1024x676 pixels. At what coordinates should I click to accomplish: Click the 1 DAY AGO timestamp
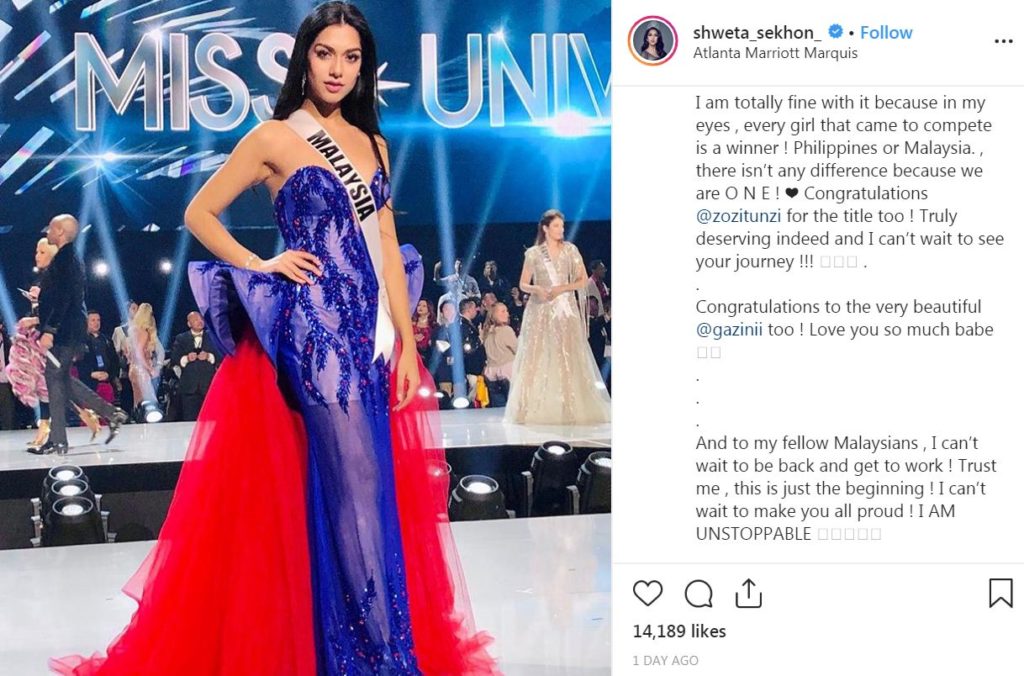(665, 660)
